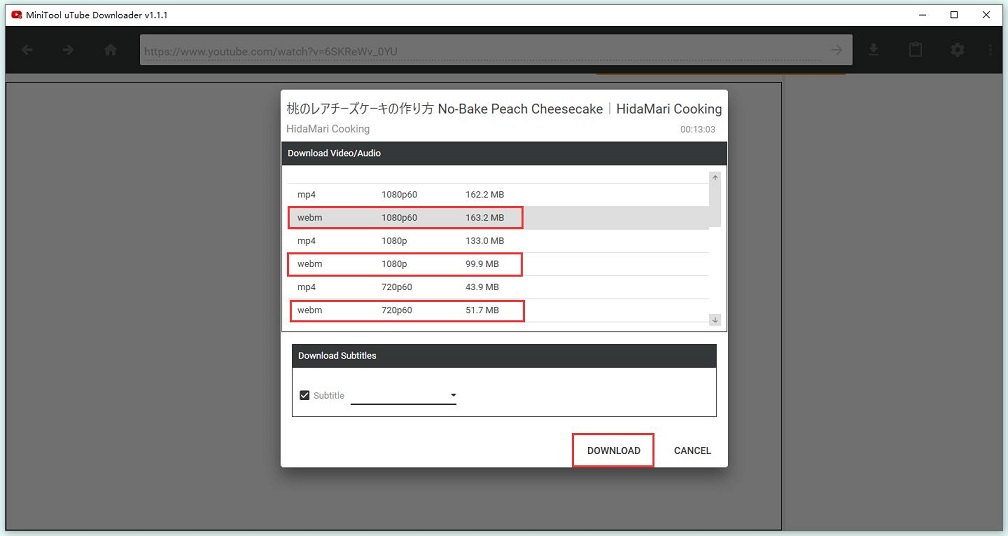Click the format list scrollbar thumb

pos(715,204)
